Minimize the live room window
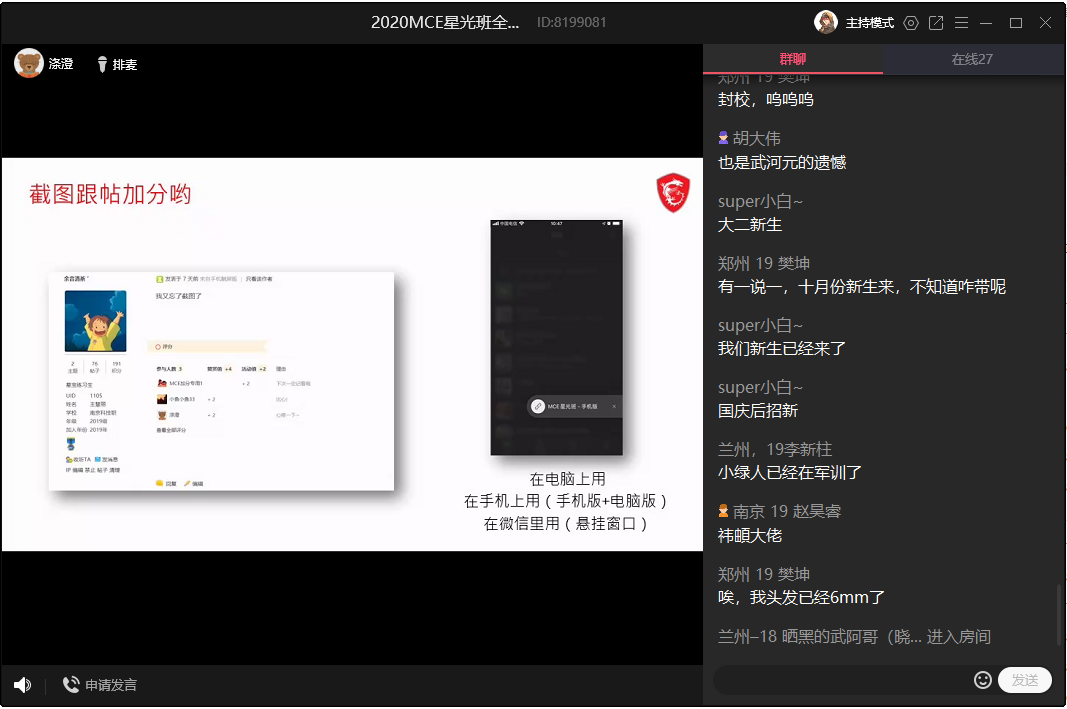This screenshot has height=709, width=1067. pyautogui.click(x=986, y=23)
